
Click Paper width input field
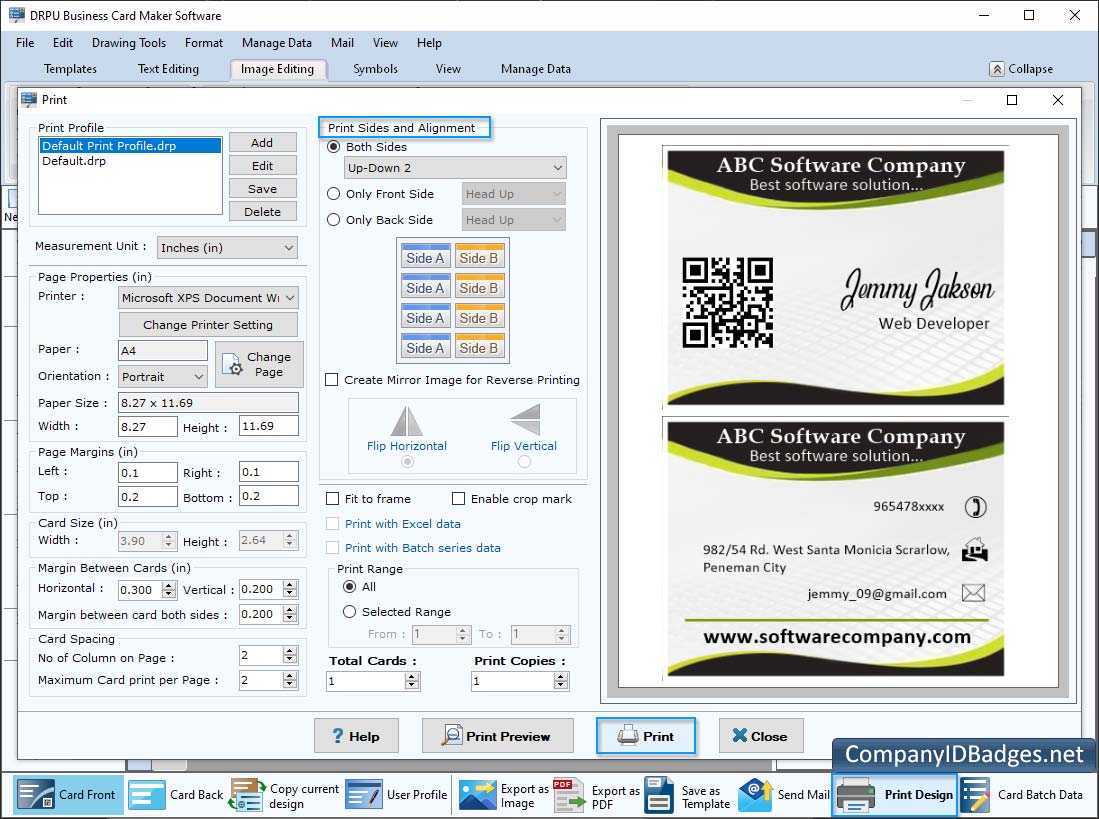147,426
